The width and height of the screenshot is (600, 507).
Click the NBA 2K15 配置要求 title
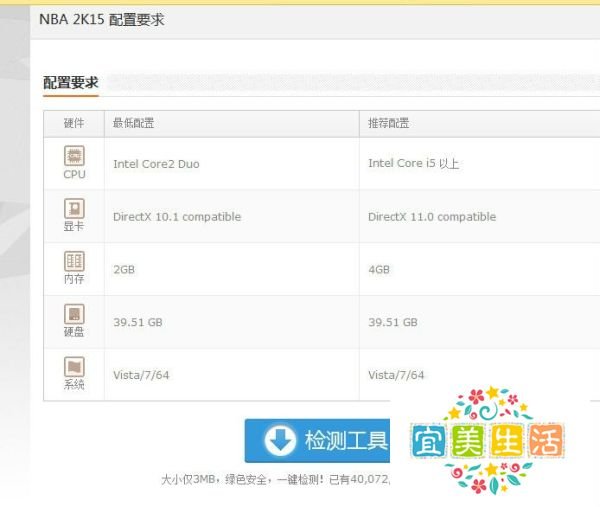coord(102,19)
